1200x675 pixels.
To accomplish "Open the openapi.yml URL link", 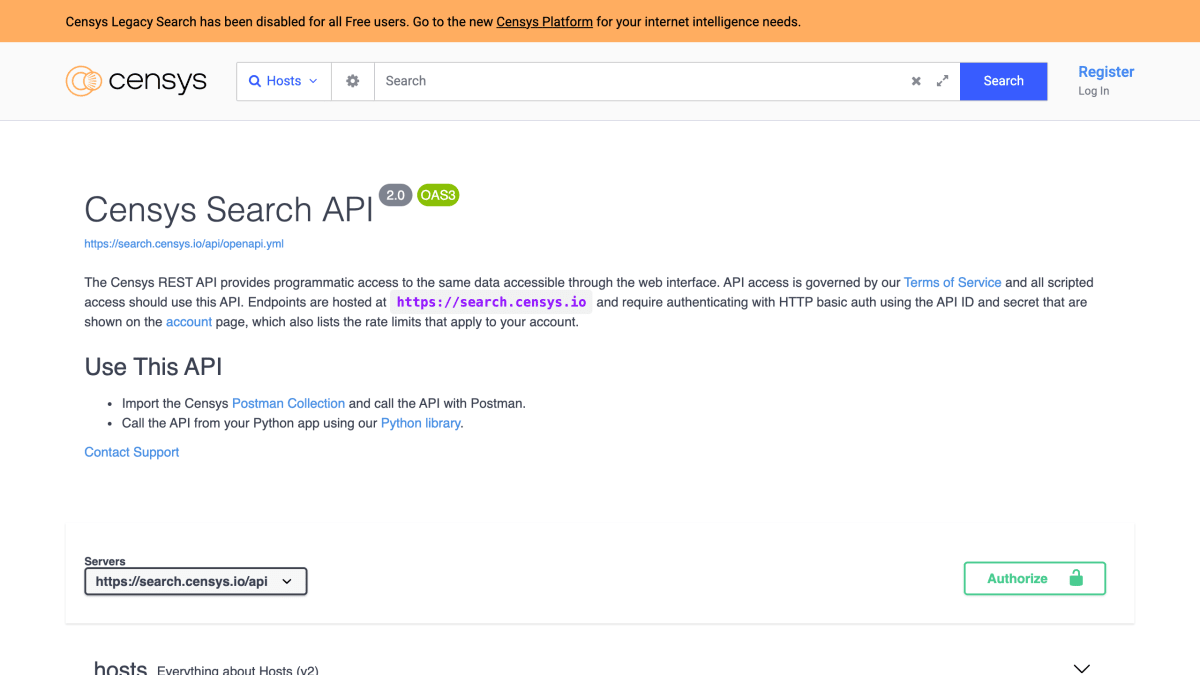I will click(184, 243).
